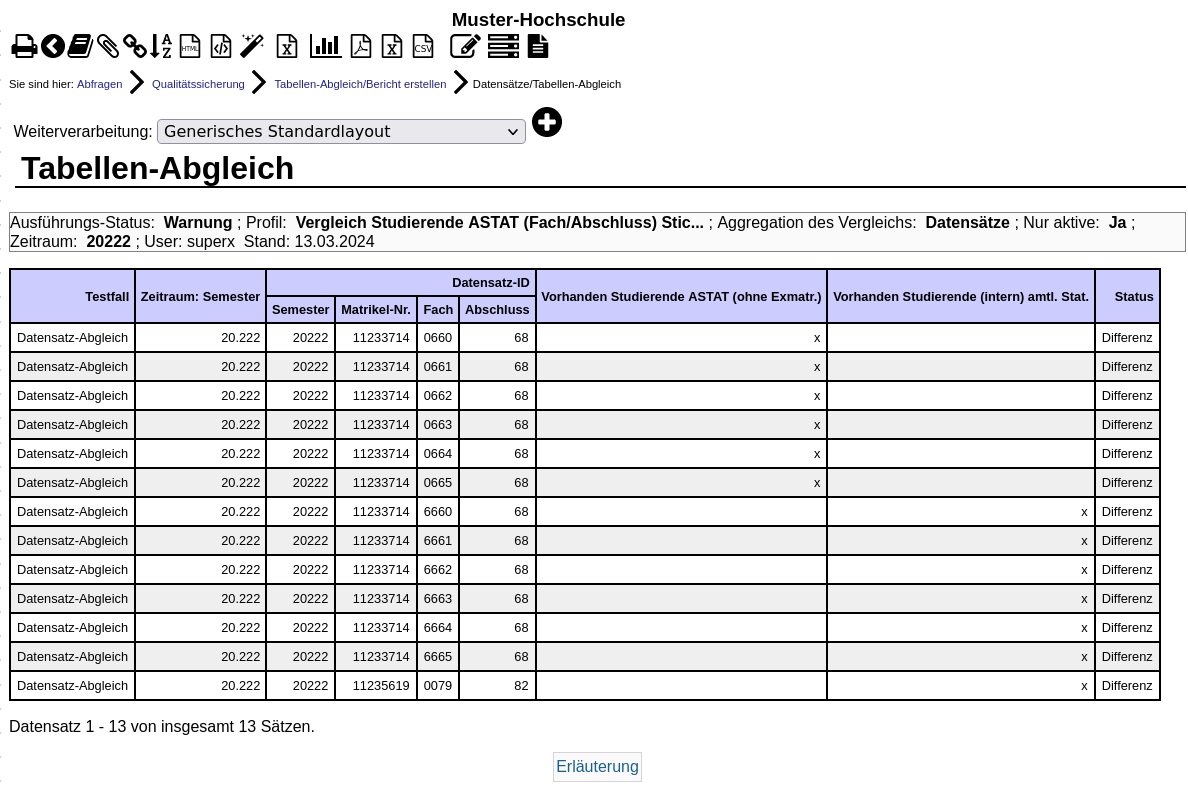
Task: Navigate to Tabellen-Abgleich/Bericht erstellen breadcrumb
Action: click(x=360, y=84)
